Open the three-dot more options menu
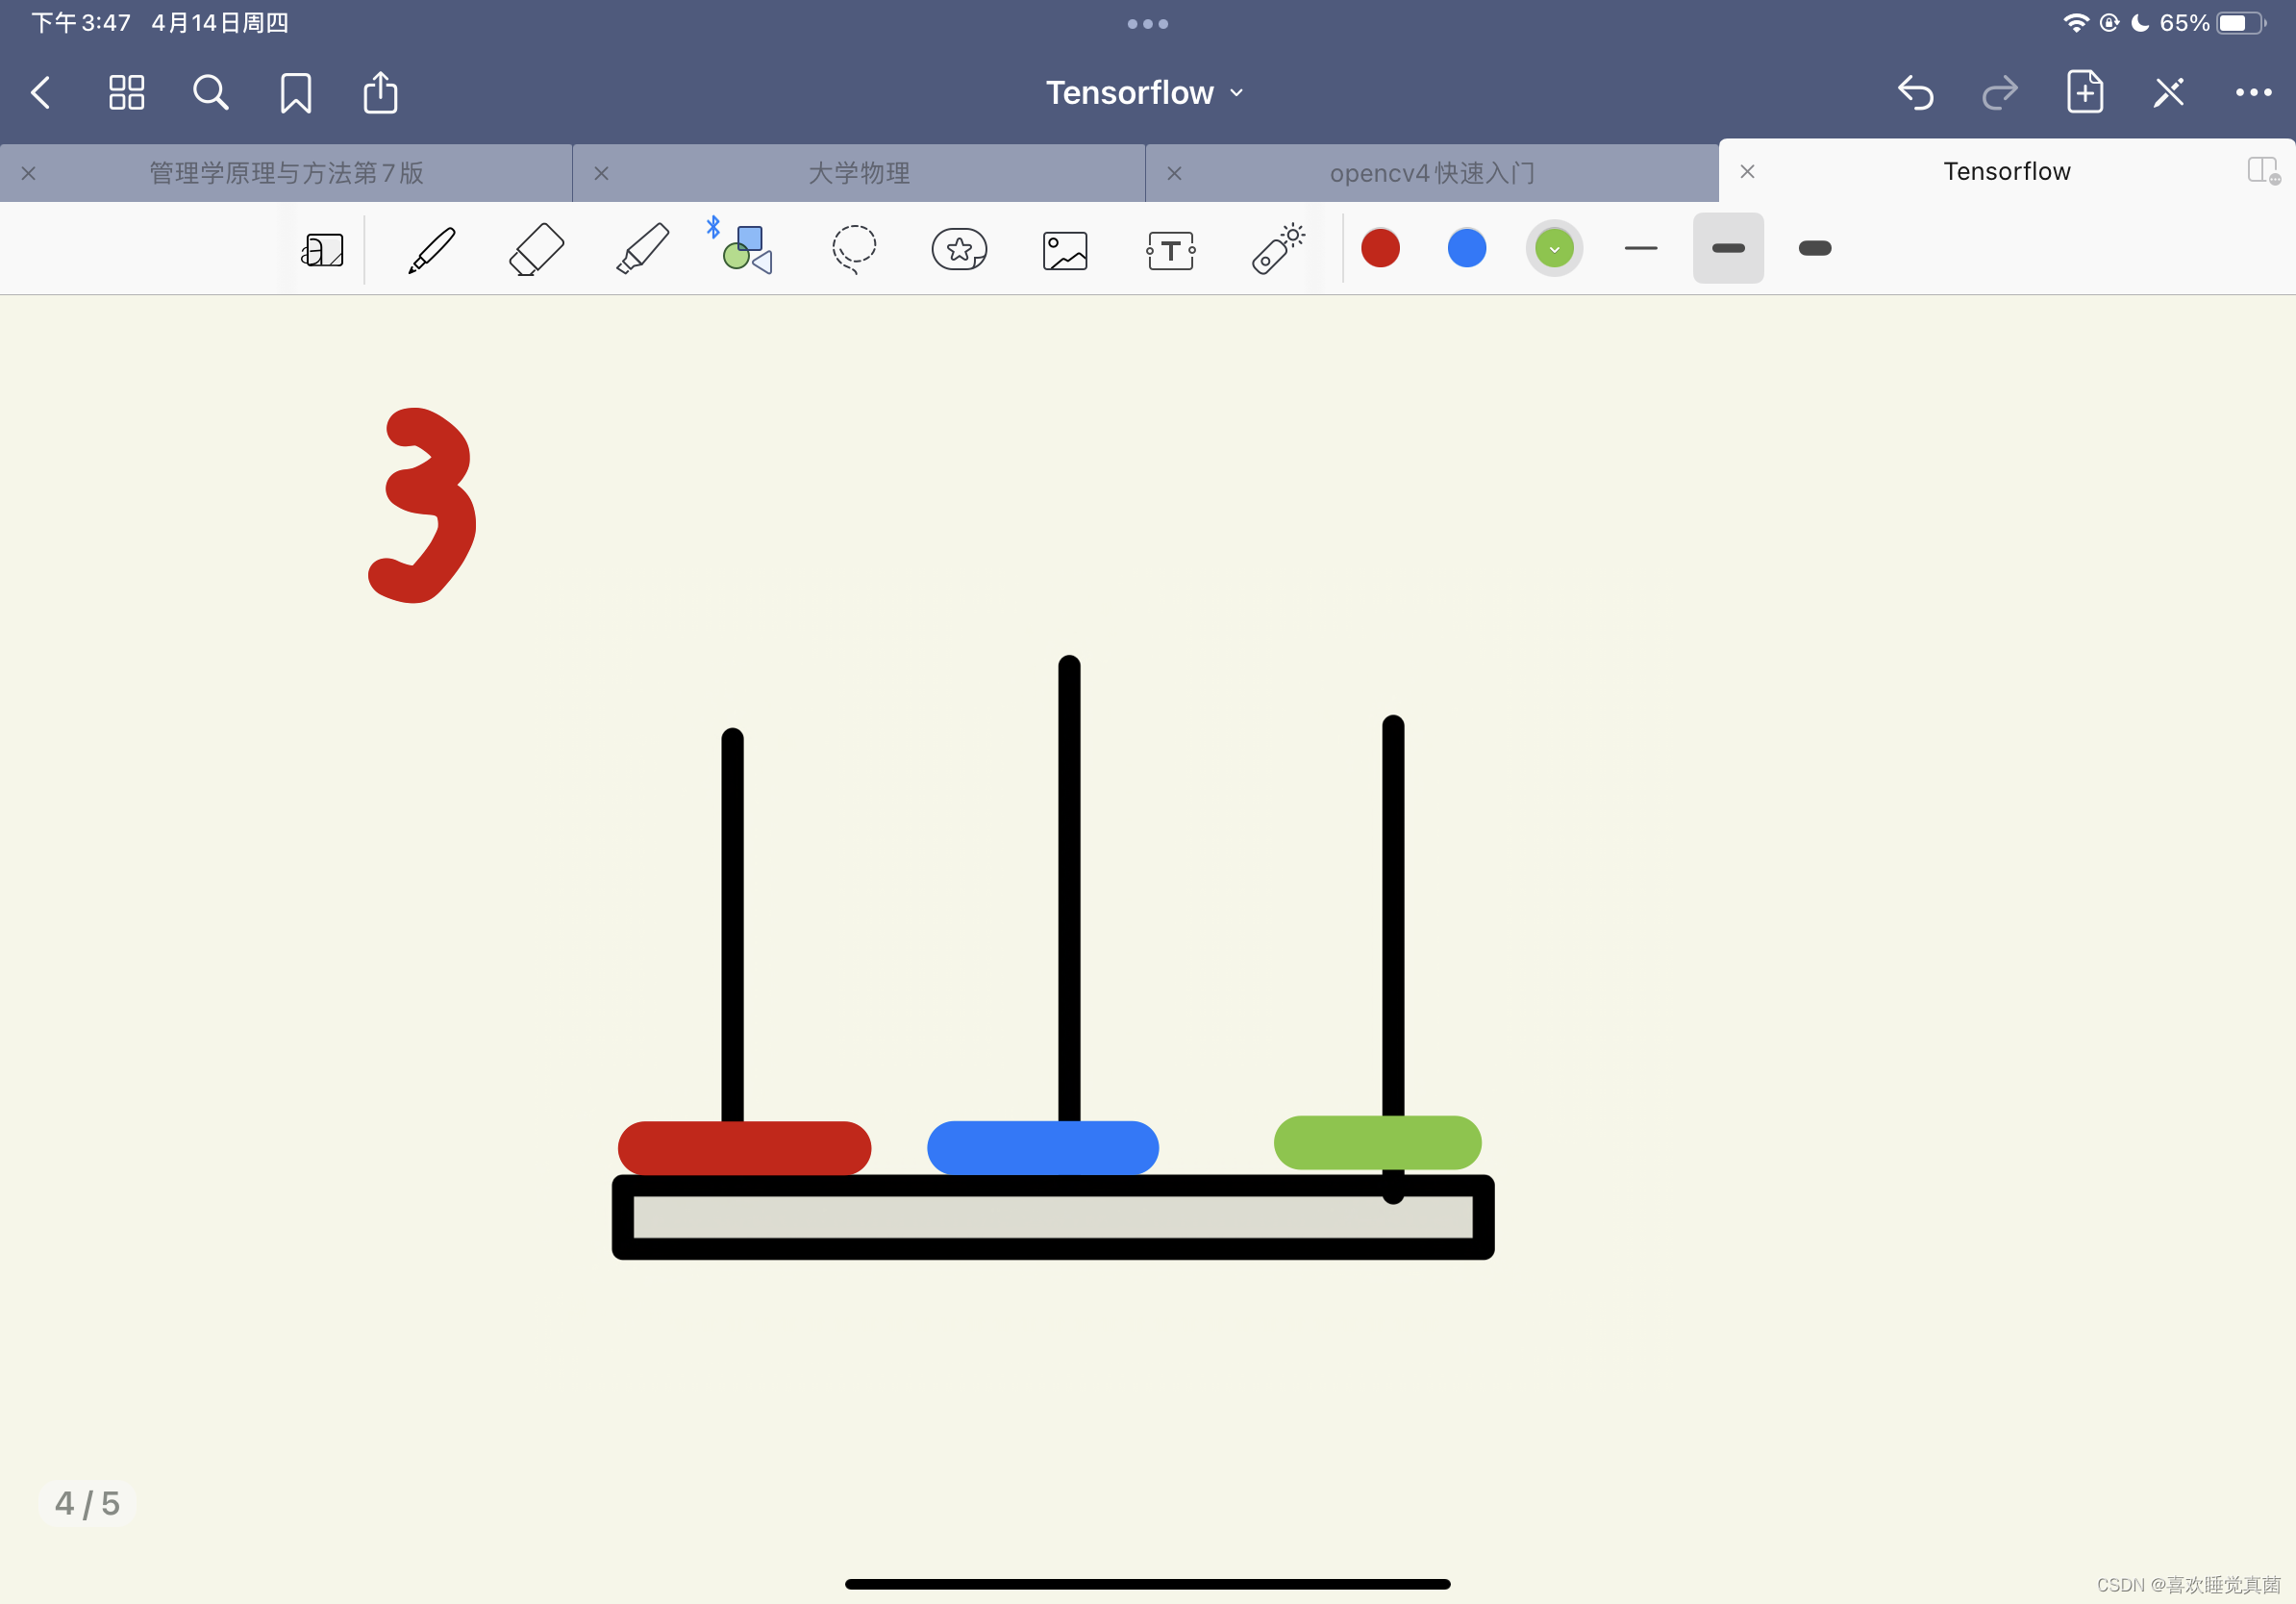Image resolution: width=2296 pixels, height=1604 pixels. click(x=2253, y=93)
